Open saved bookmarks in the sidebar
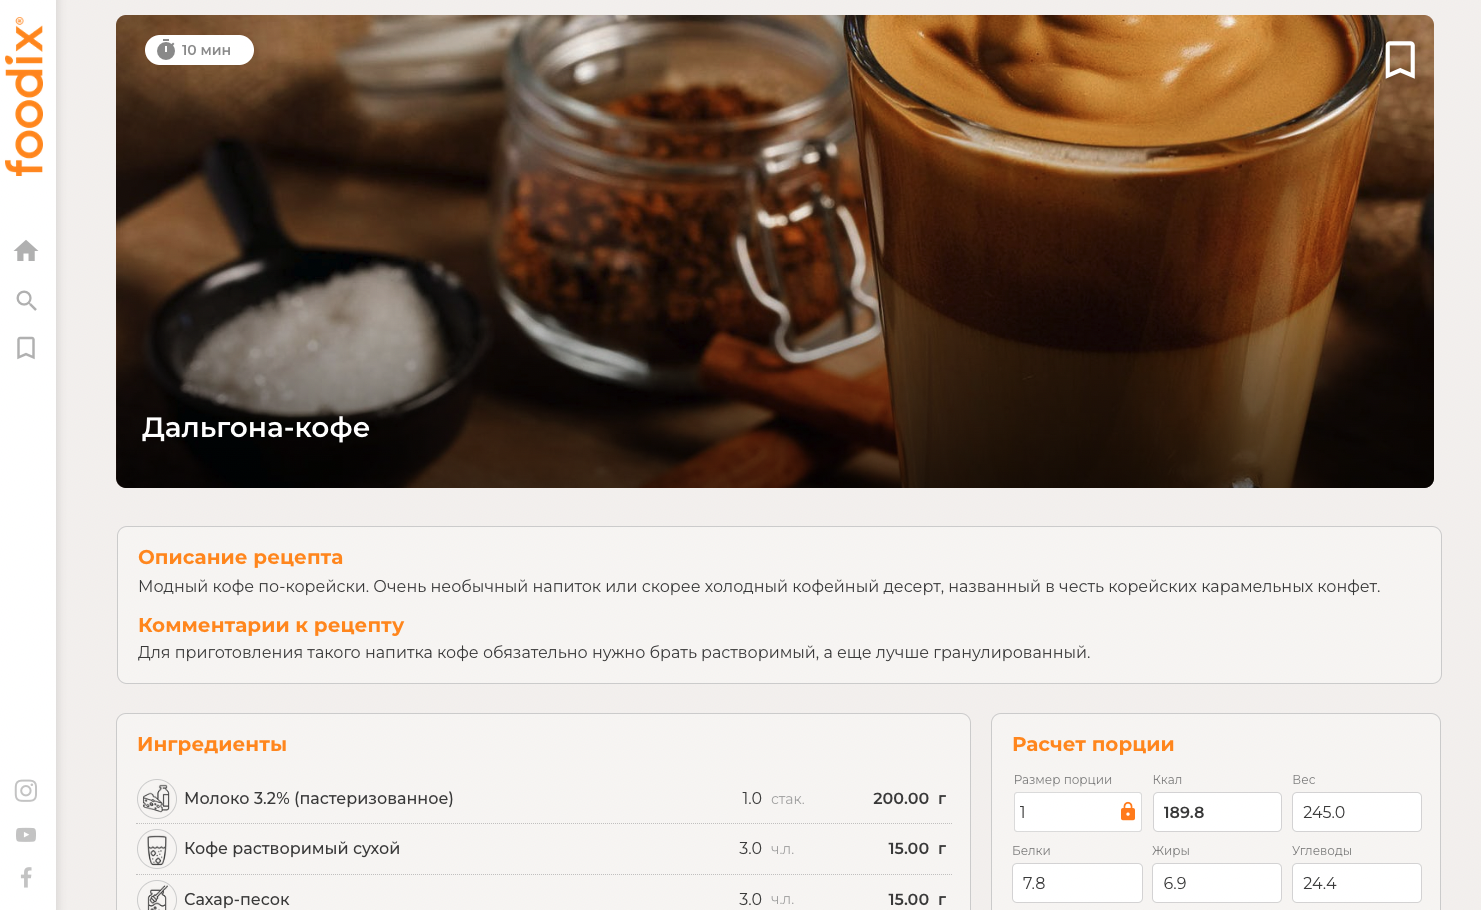1481x910 pixels. pos(26,348)
